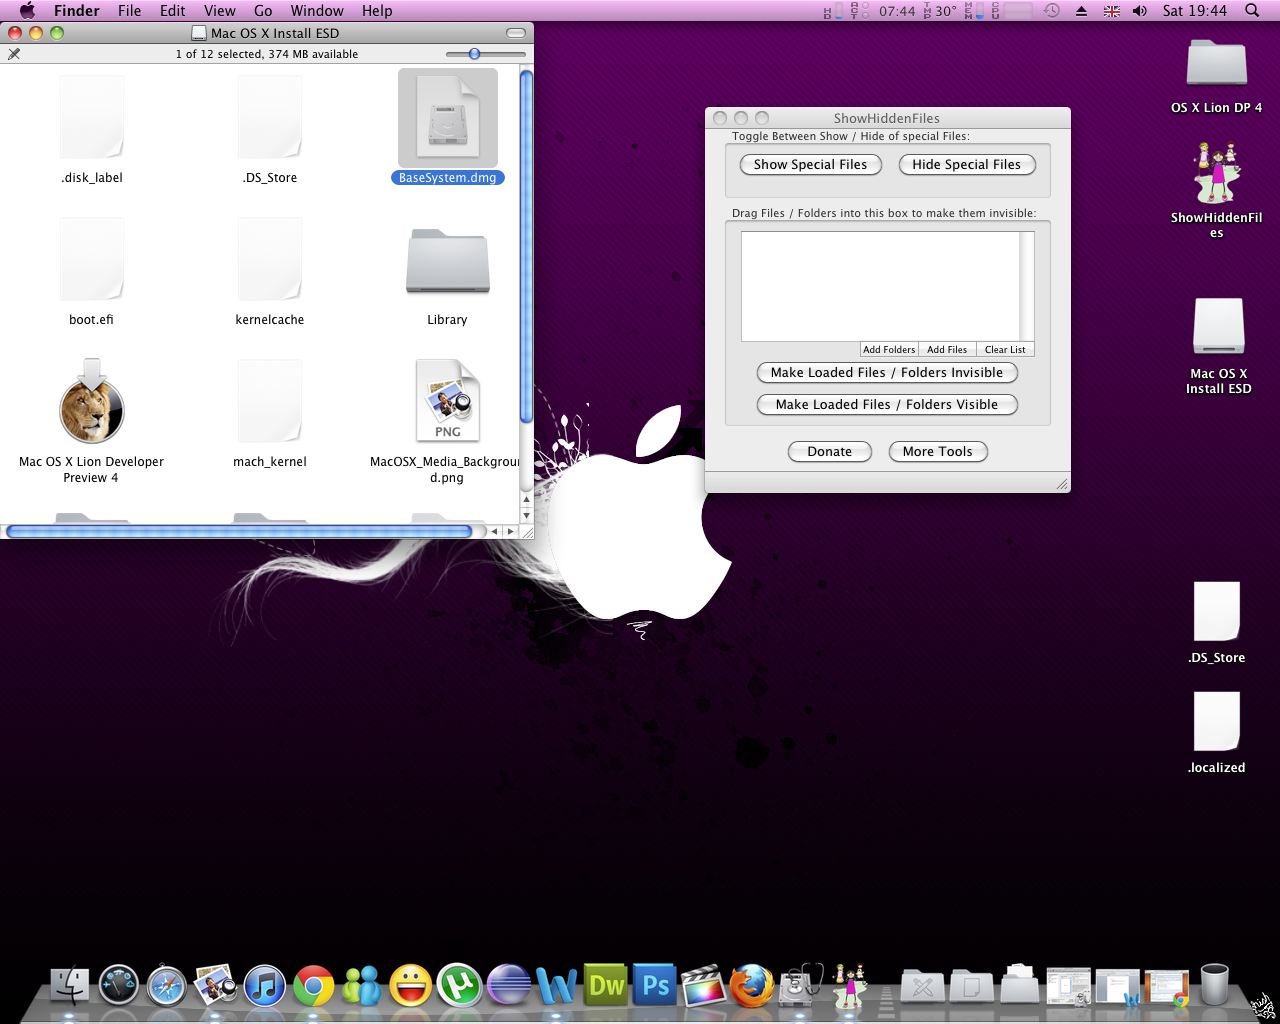Image resolution: width=1280 pixels, height=1024 pixels.
Task: Launch Dashboard from the dock
Action: coord(118,986)
